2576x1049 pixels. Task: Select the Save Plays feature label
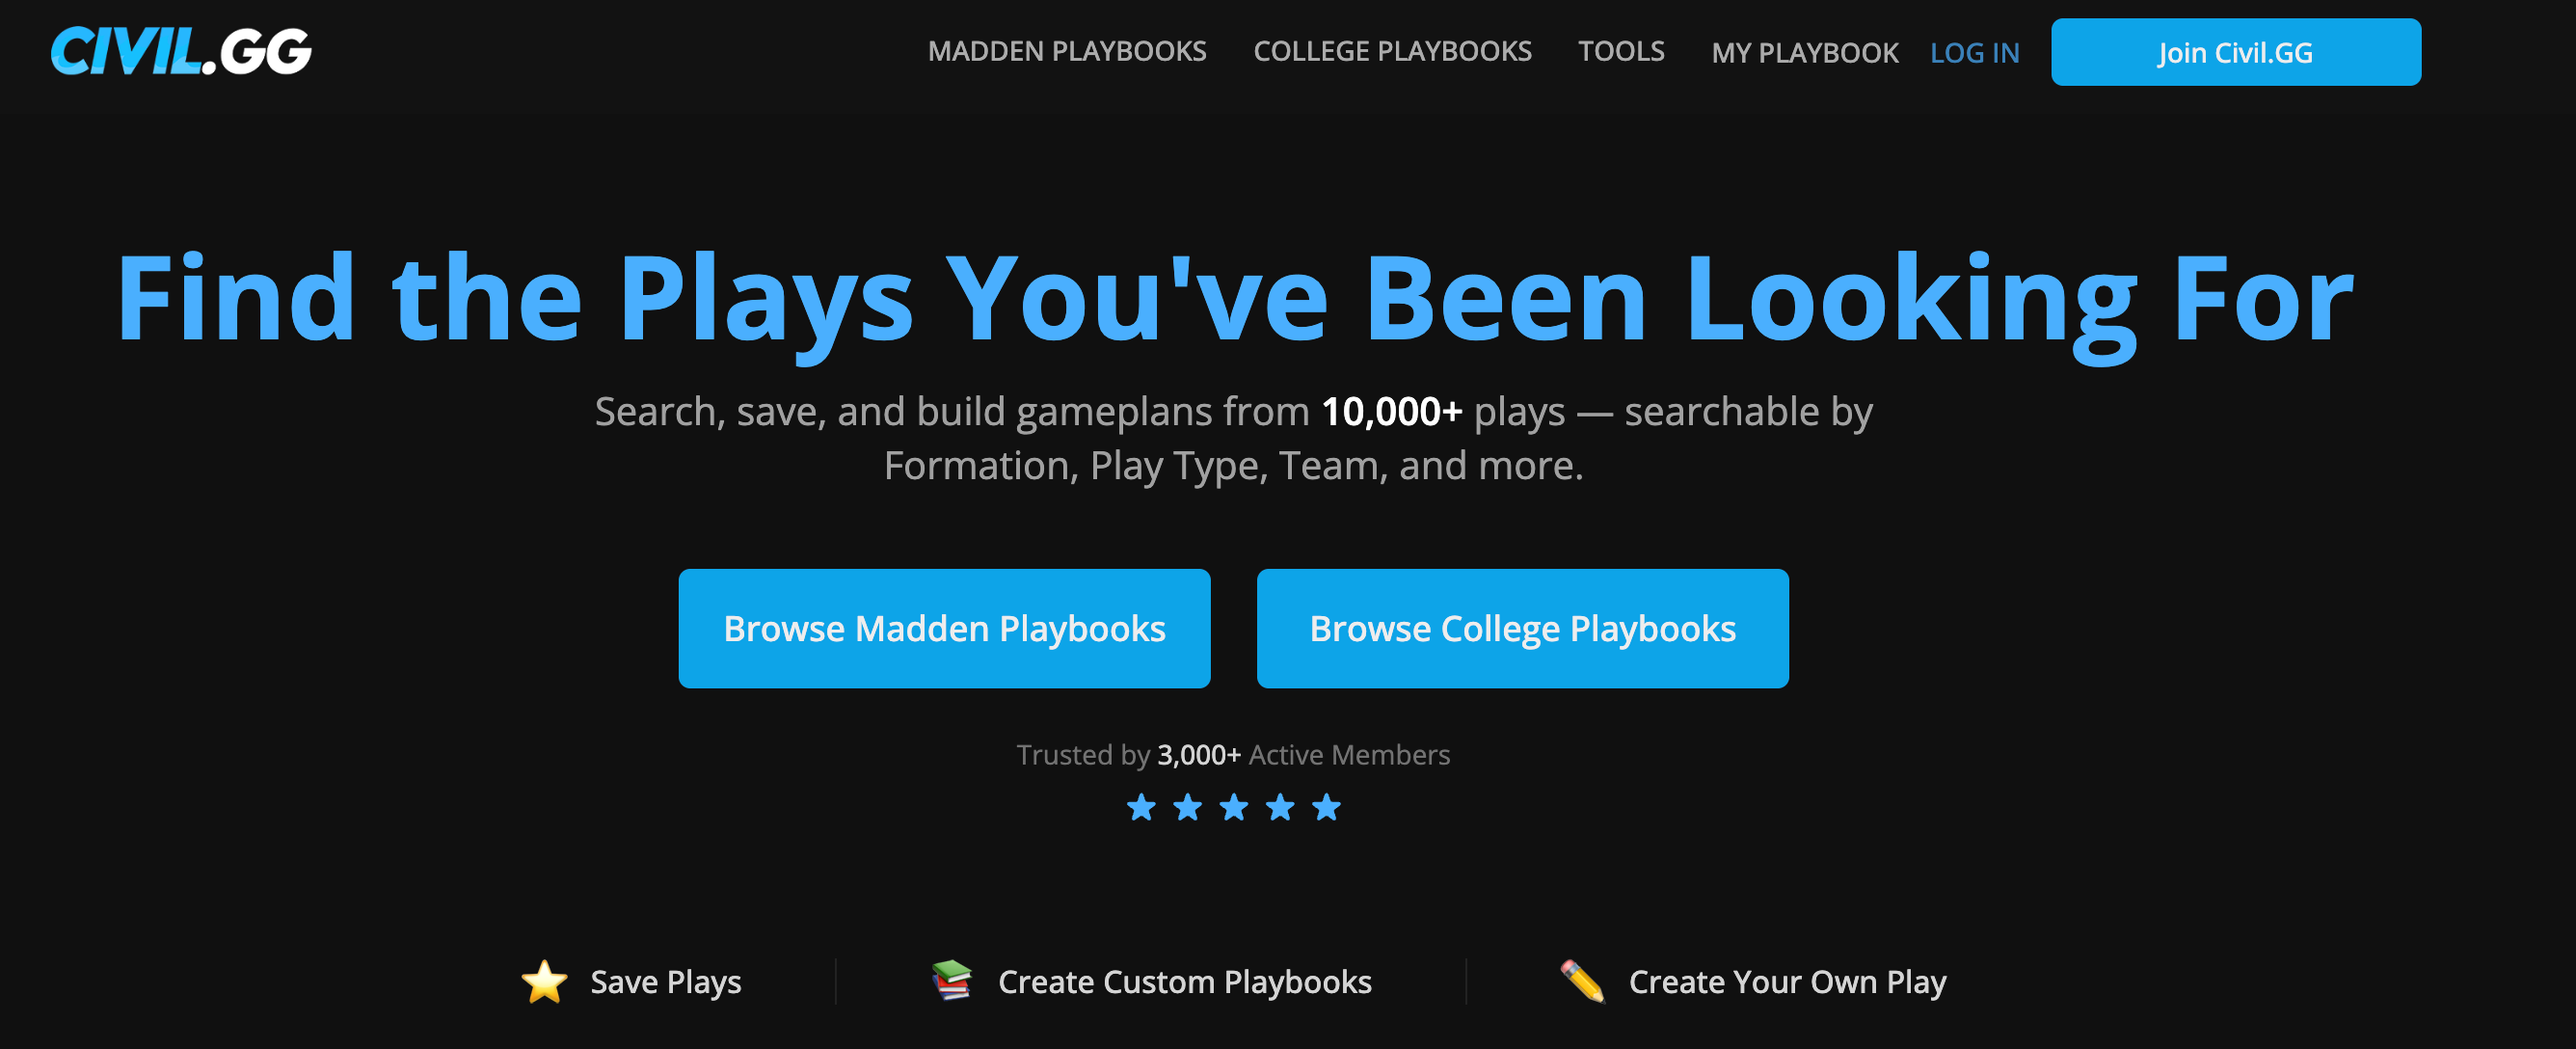(x=665, y=982)
